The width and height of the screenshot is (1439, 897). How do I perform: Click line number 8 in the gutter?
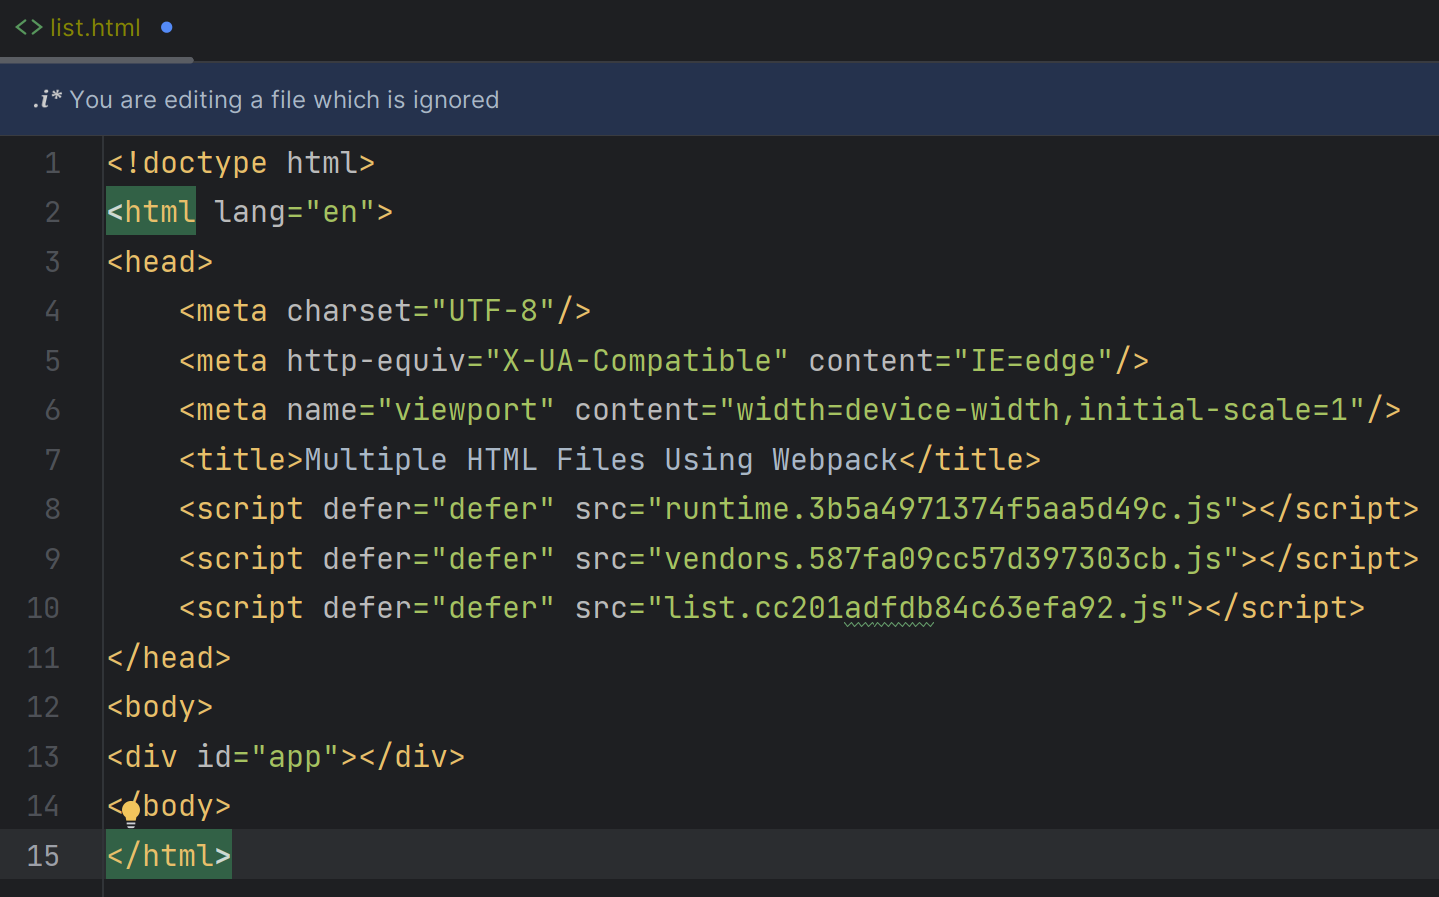[52, 509]
